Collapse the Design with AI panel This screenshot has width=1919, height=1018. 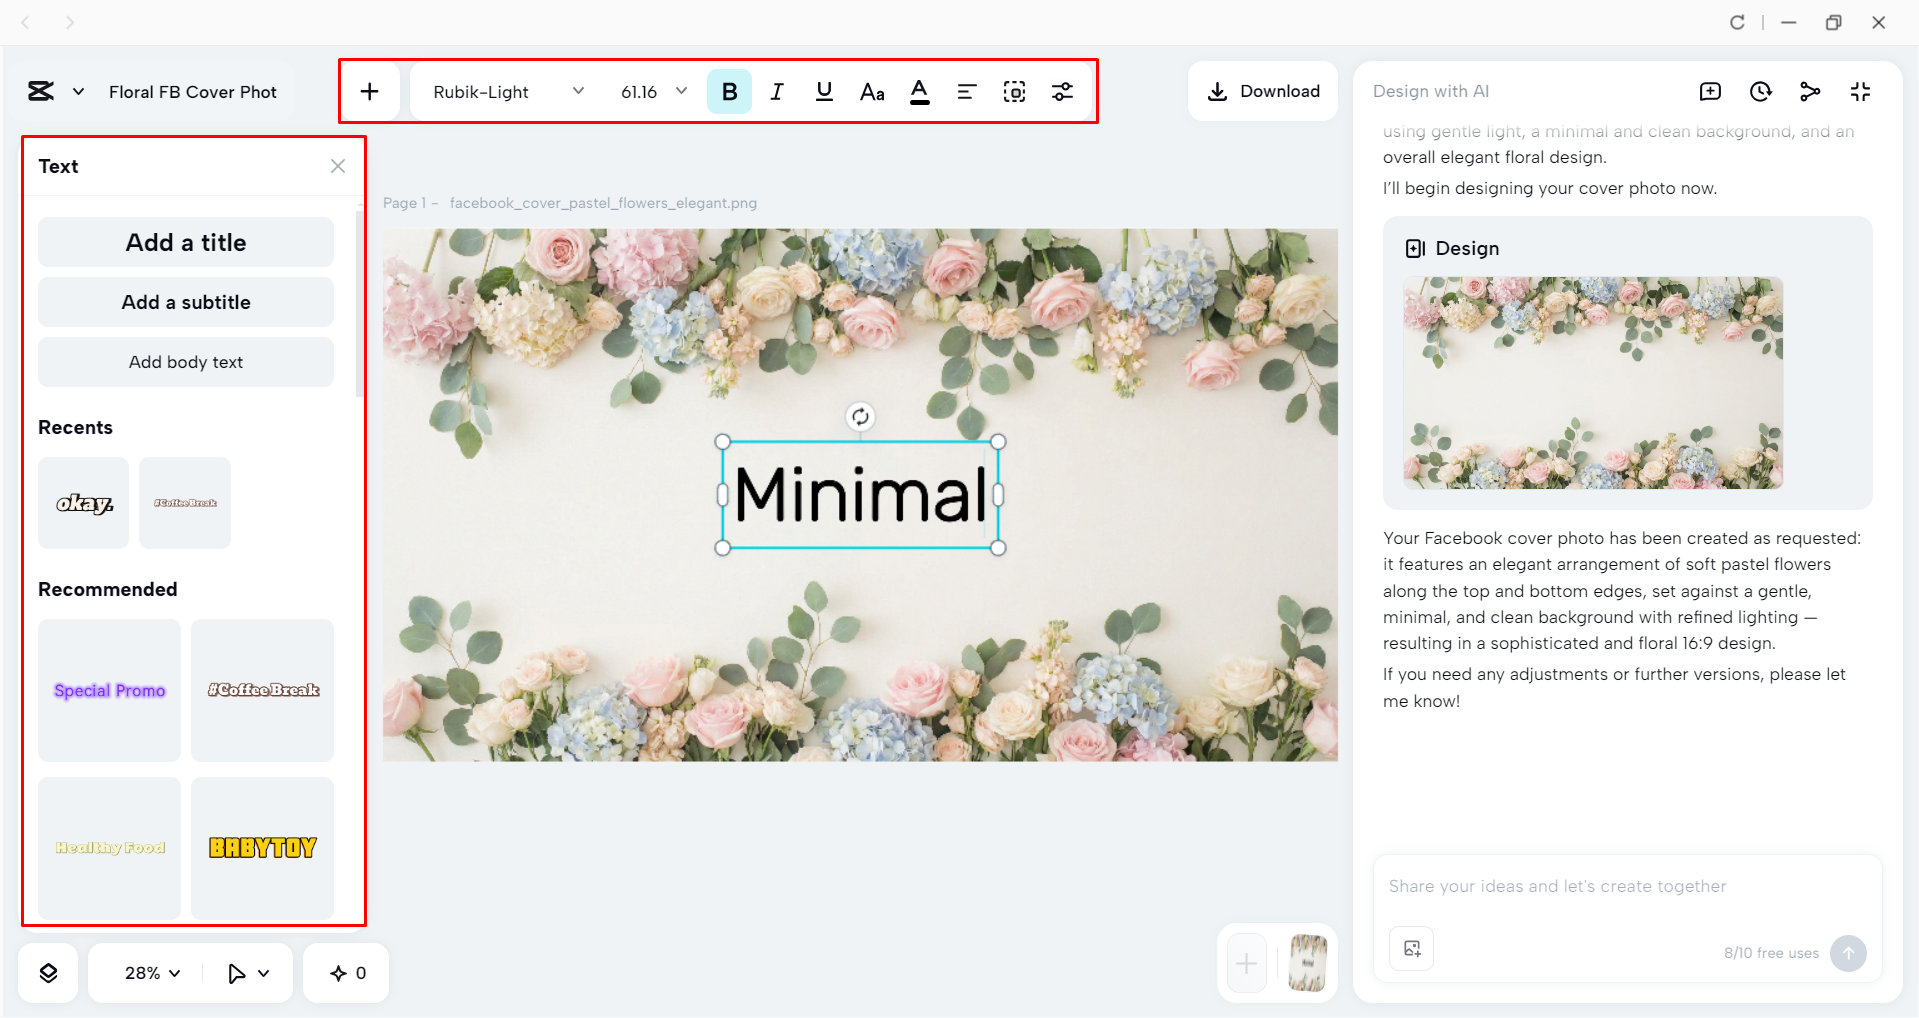coord(1860,91)
